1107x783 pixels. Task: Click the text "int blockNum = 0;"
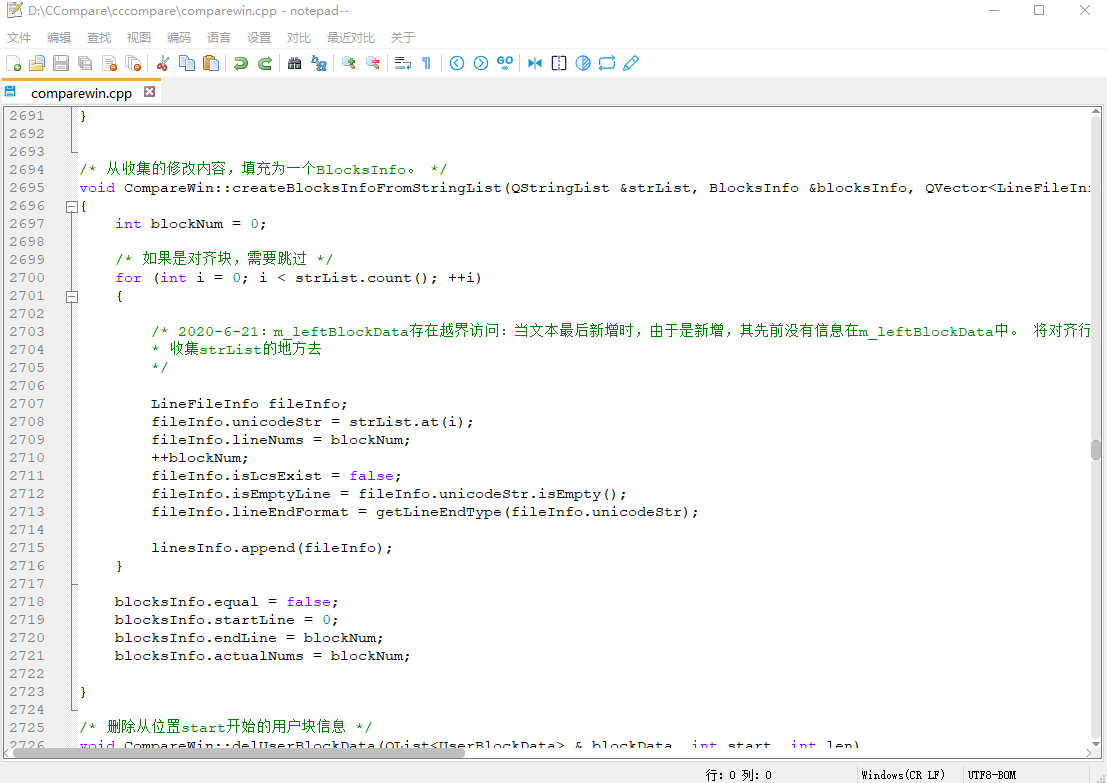(191, 224)
